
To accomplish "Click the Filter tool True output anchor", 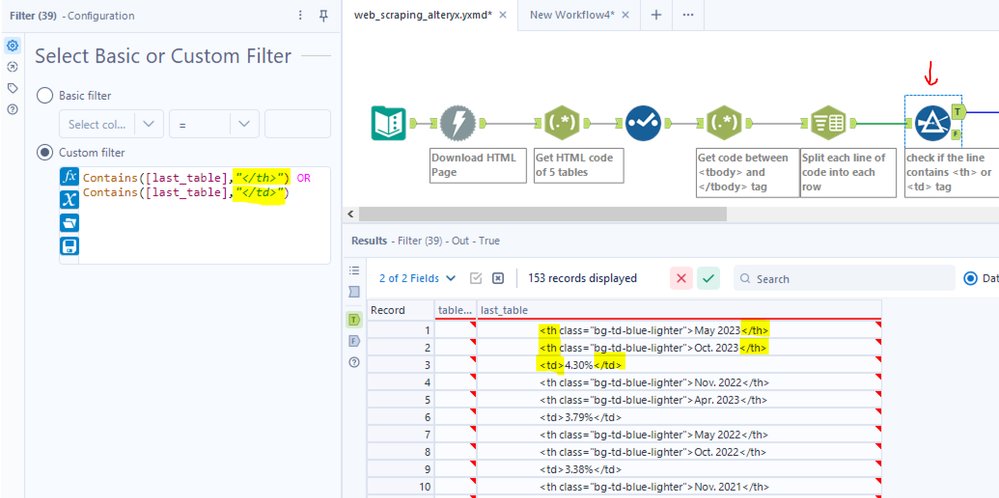I will [x=958, y=111].
